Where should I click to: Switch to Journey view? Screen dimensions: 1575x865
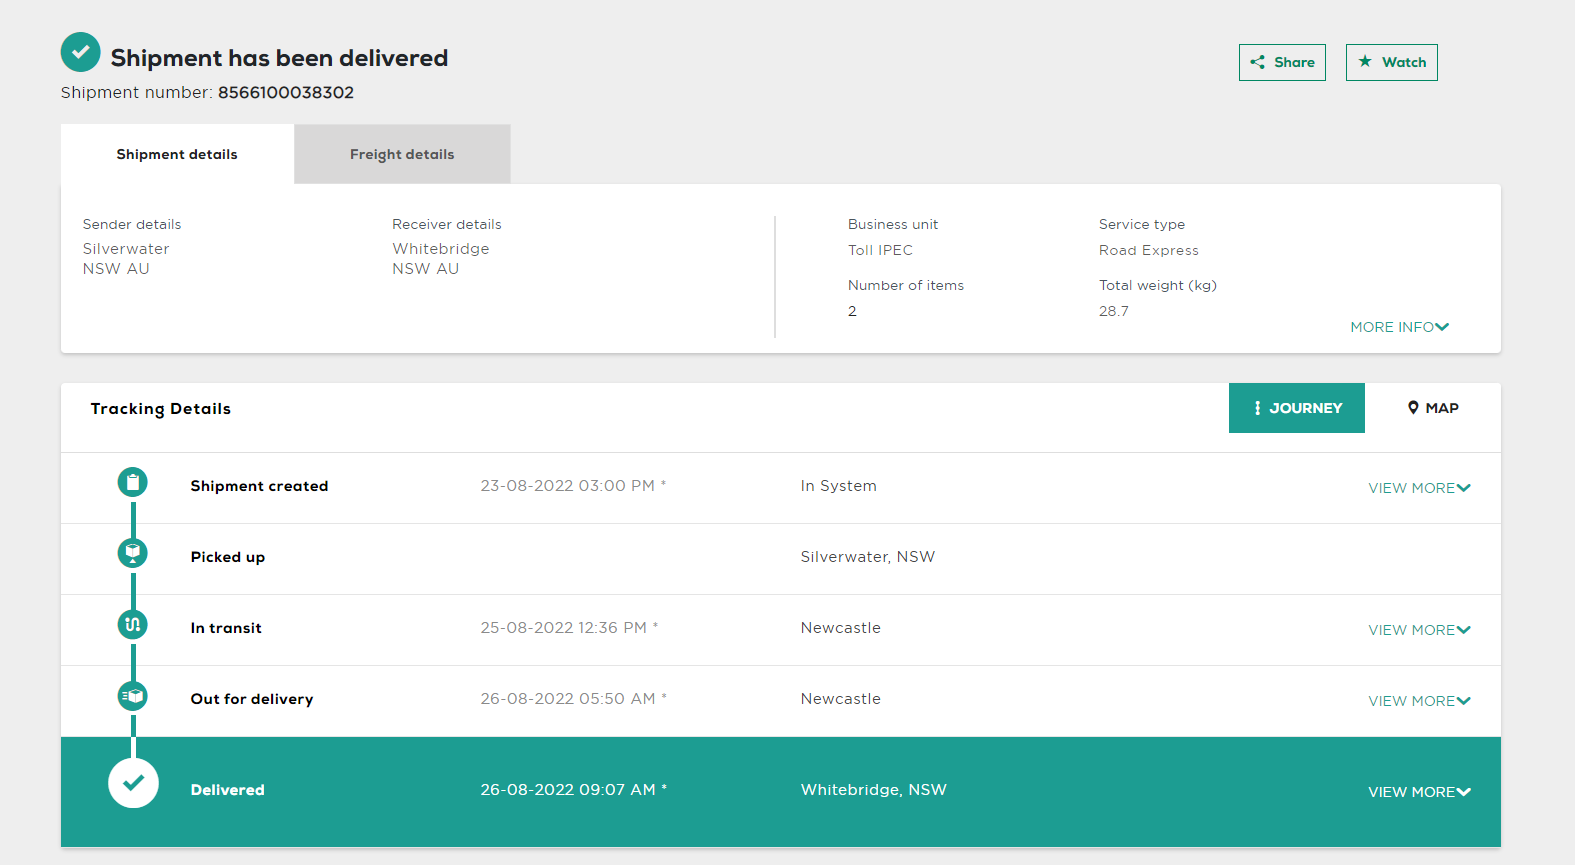[1296, 408]
